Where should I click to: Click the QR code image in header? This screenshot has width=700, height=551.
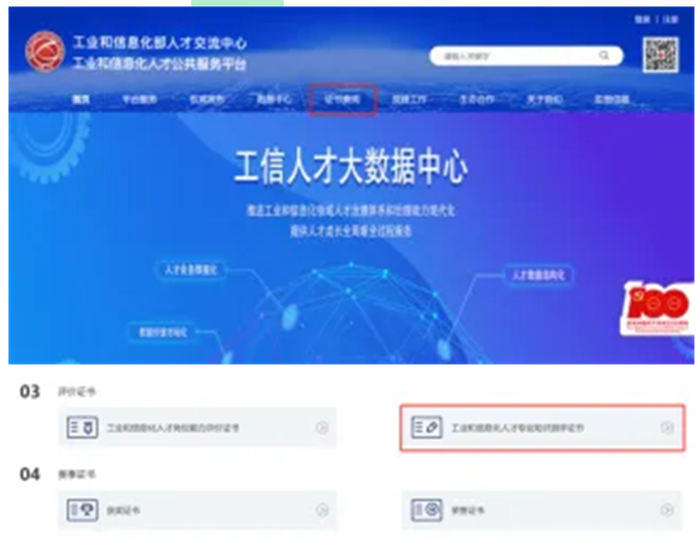click(661, 54)
